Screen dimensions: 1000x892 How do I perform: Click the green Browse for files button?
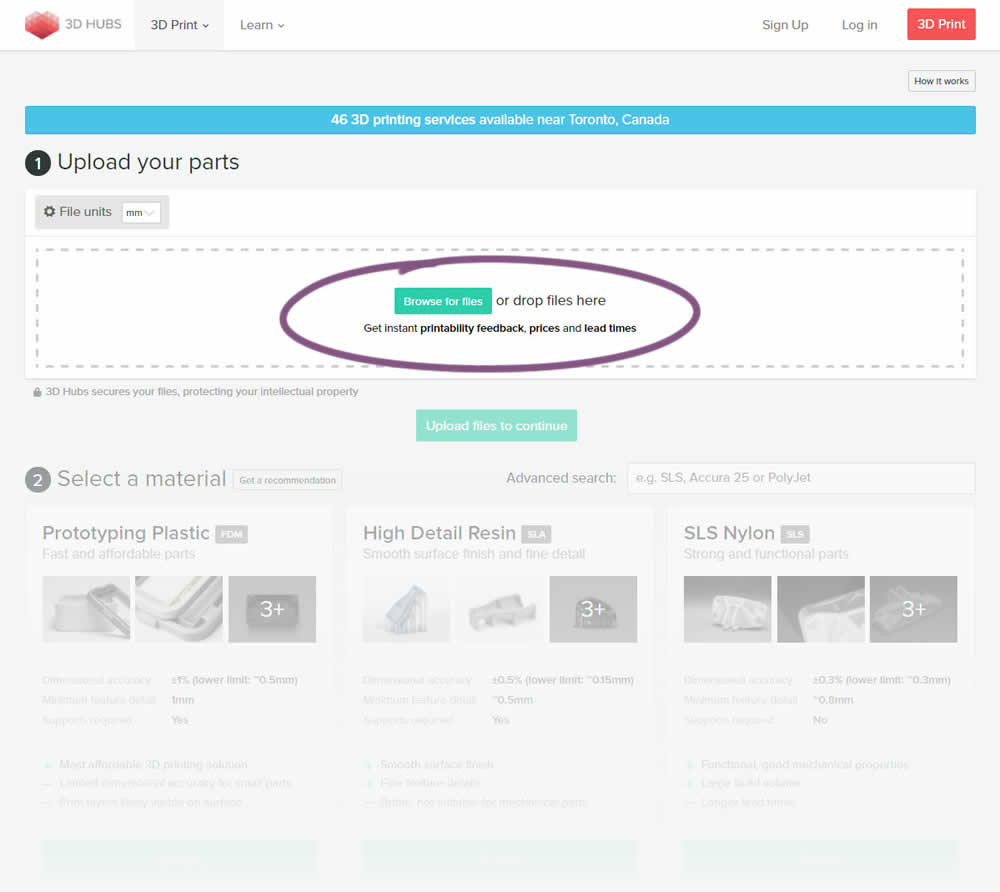point(443,301)
